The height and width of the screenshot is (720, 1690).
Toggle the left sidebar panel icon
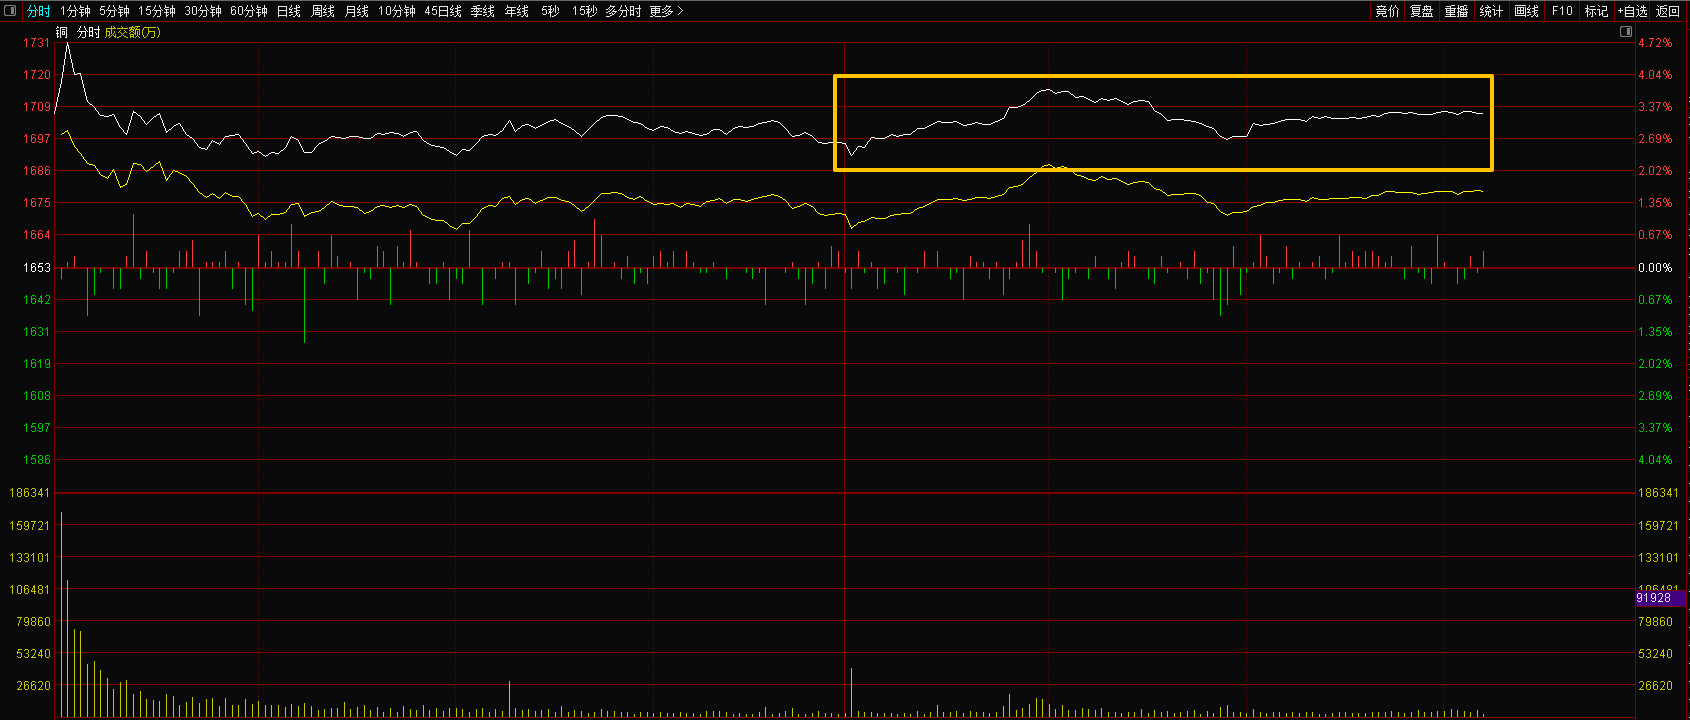tap(12, 11)
